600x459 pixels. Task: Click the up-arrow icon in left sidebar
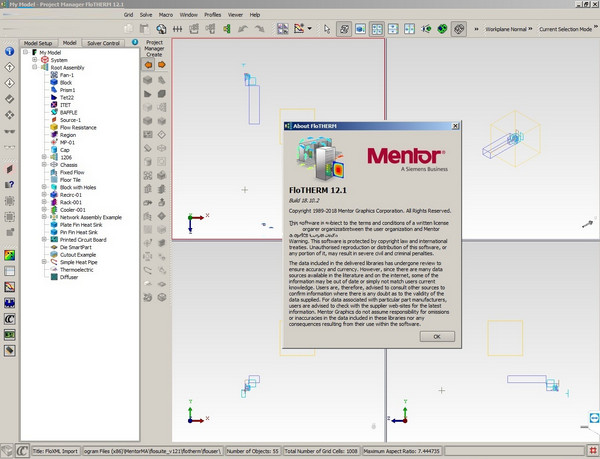coord(9,66)
